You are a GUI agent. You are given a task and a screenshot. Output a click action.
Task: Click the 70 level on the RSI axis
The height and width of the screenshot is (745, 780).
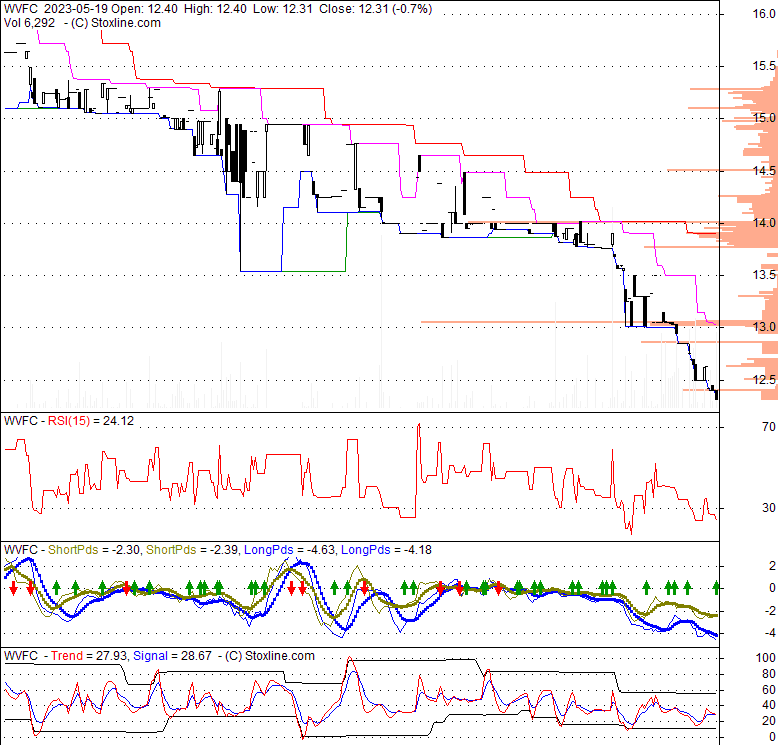click(769, 427)
